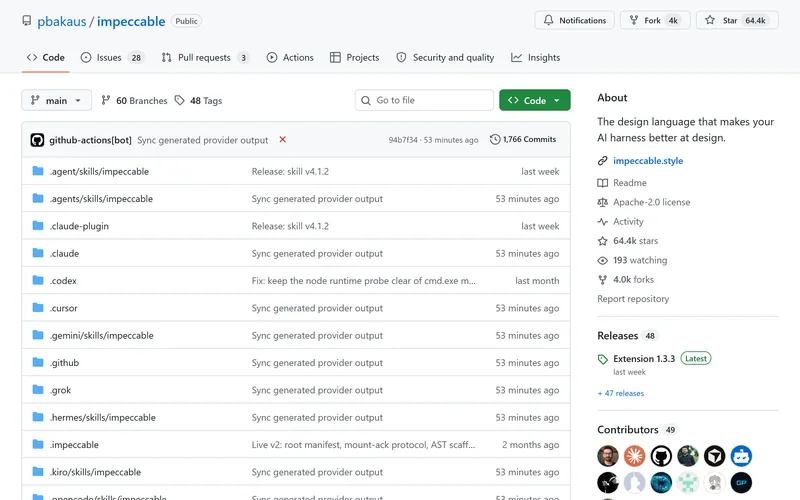Image resolution: width=800 pixels, height=500 pixels.
Task: Open the impeccable repository name link
Action: coord(131,21)
